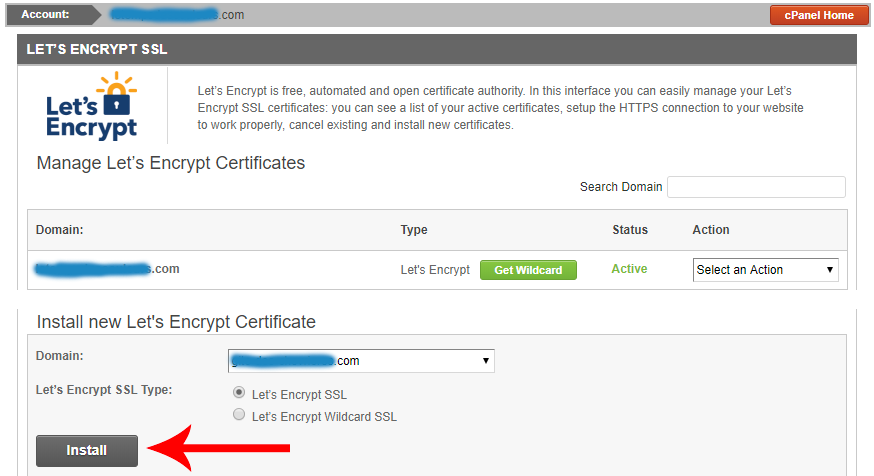The width and height of the screenshot is (874, 476).
Task: Click the Install button
Action: point(87,450)
